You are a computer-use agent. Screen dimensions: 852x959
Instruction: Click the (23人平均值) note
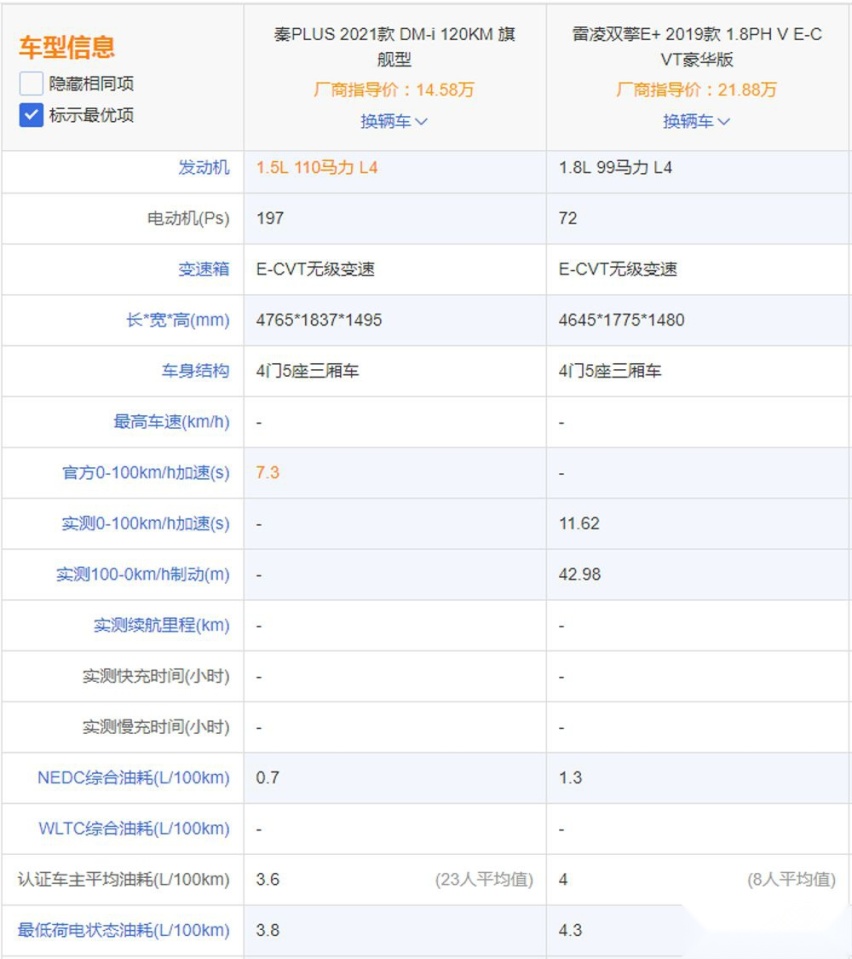point(484,879)
